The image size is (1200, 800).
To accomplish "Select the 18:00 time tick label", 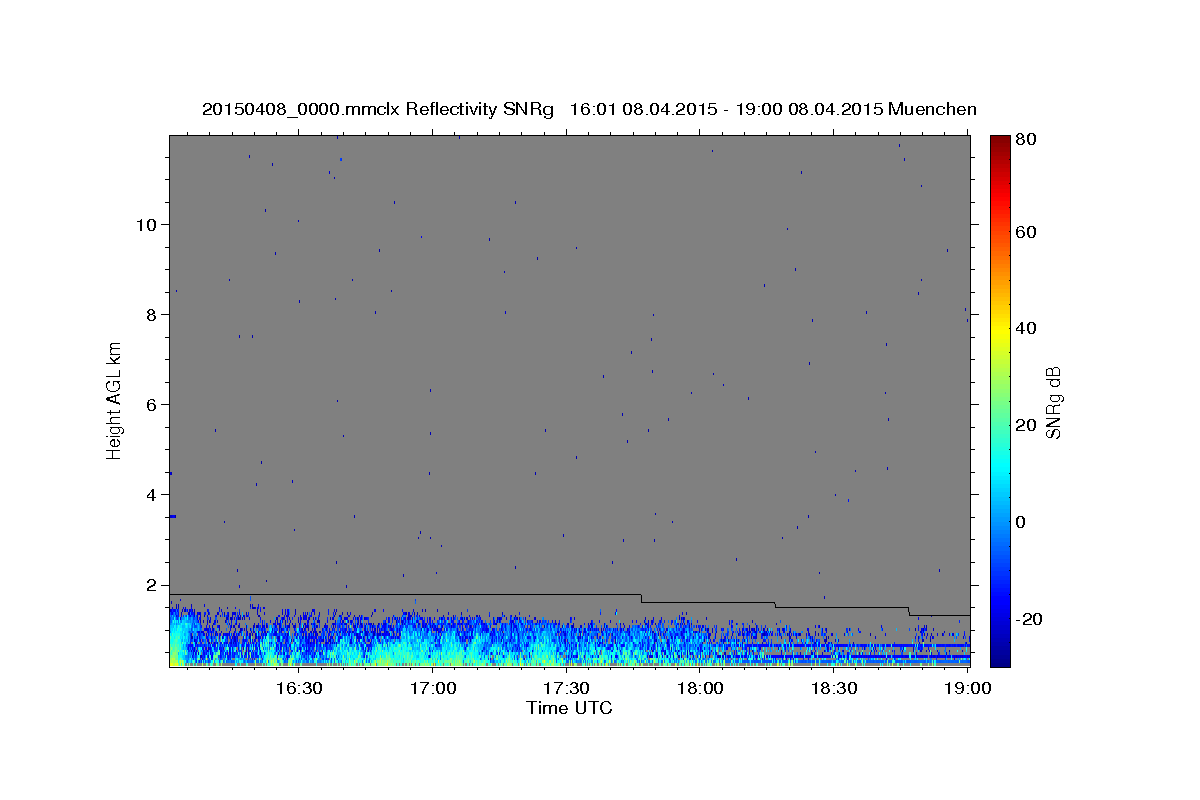I will pos(700,688).
